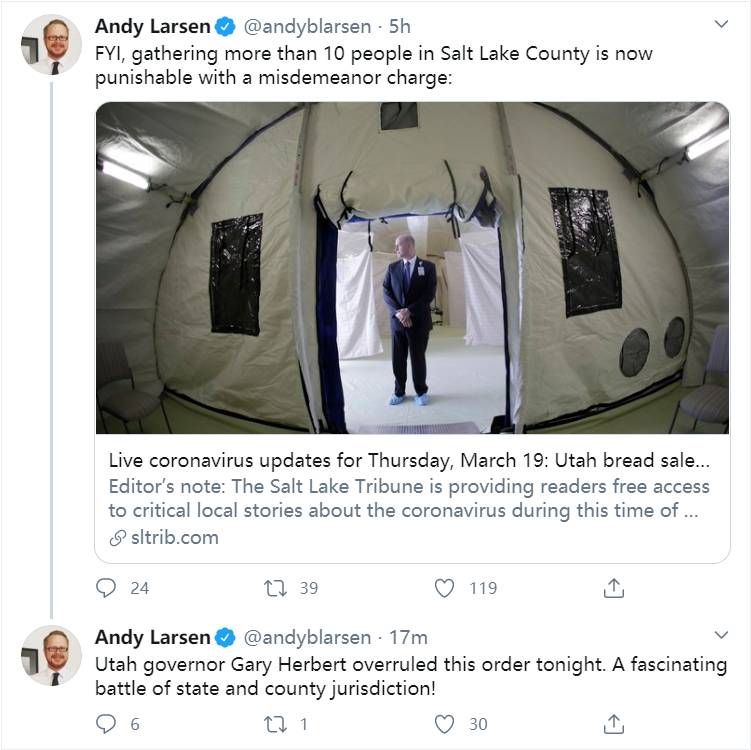The height and width of the screenshot is (750, 751).
Task: Expand the first tweet's options chevron
Action: point(720,23)
